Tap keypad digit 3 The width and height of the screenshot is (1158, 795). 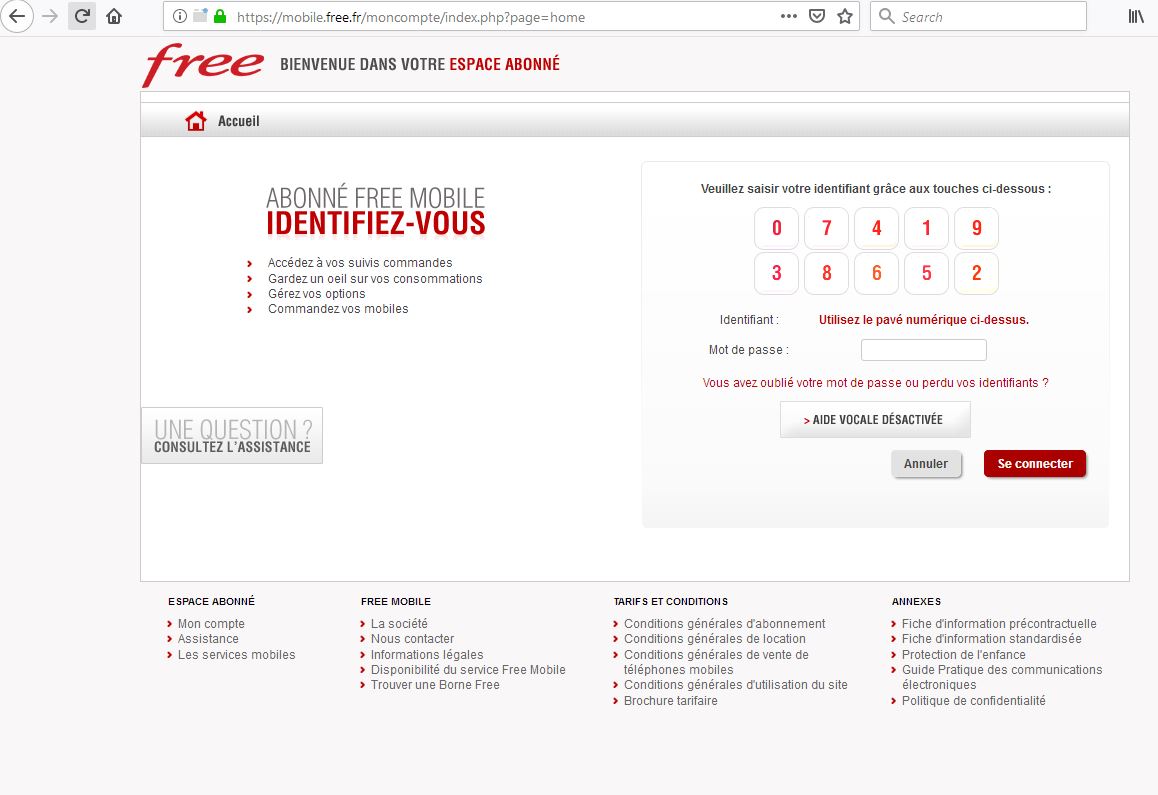coord(776,273)
